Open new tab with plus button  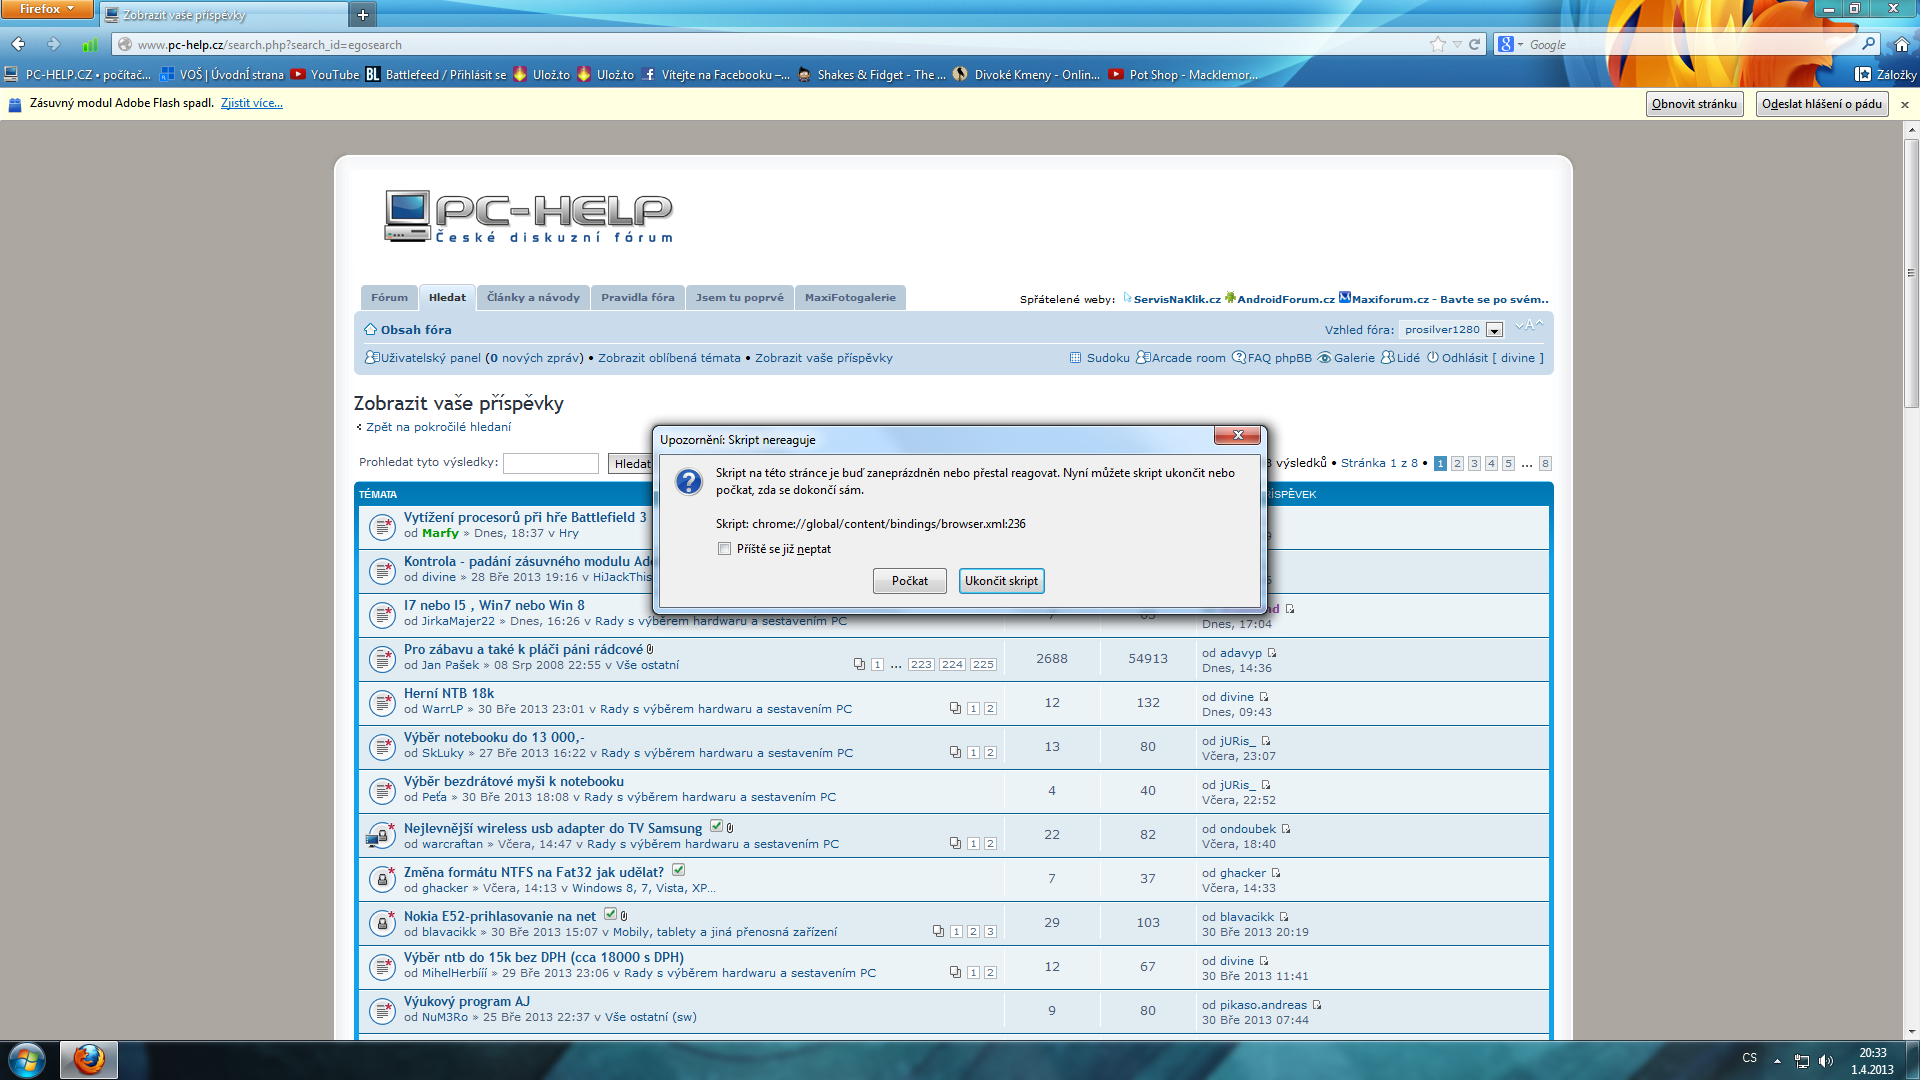pyautogui.click(x=363, y=14)
